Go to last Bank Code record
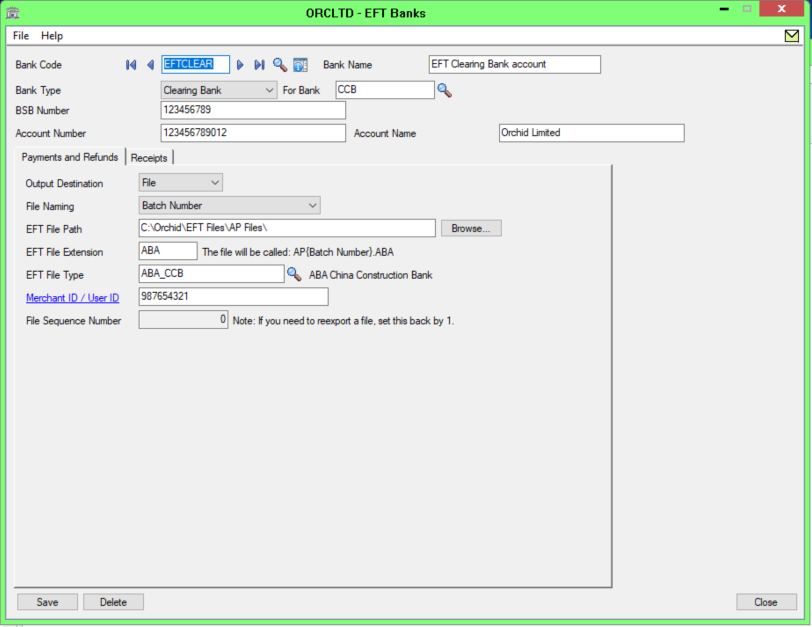Viewport: 812px width, 627px height. (x=259, y=65)
